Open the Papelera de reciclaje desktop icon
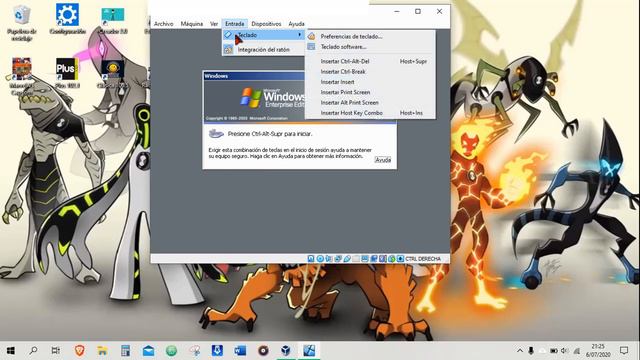 coord(22,23)
